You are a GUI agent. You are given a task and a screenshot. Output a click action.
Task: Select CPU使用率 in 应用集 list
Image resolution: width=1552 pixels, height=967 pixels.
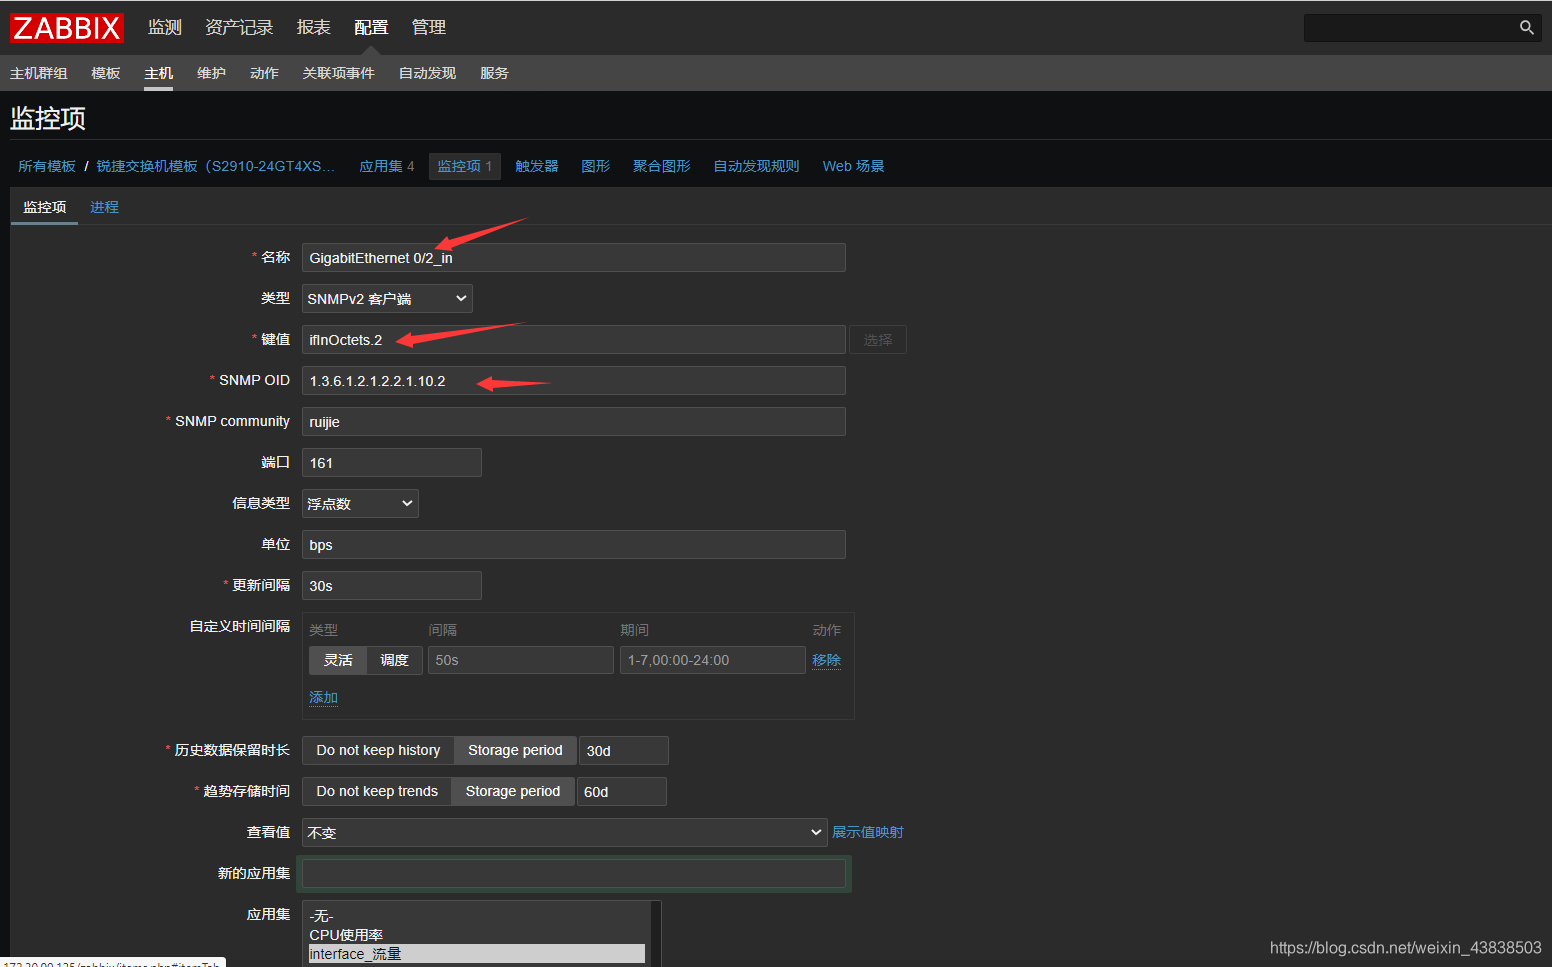point(477,935)
